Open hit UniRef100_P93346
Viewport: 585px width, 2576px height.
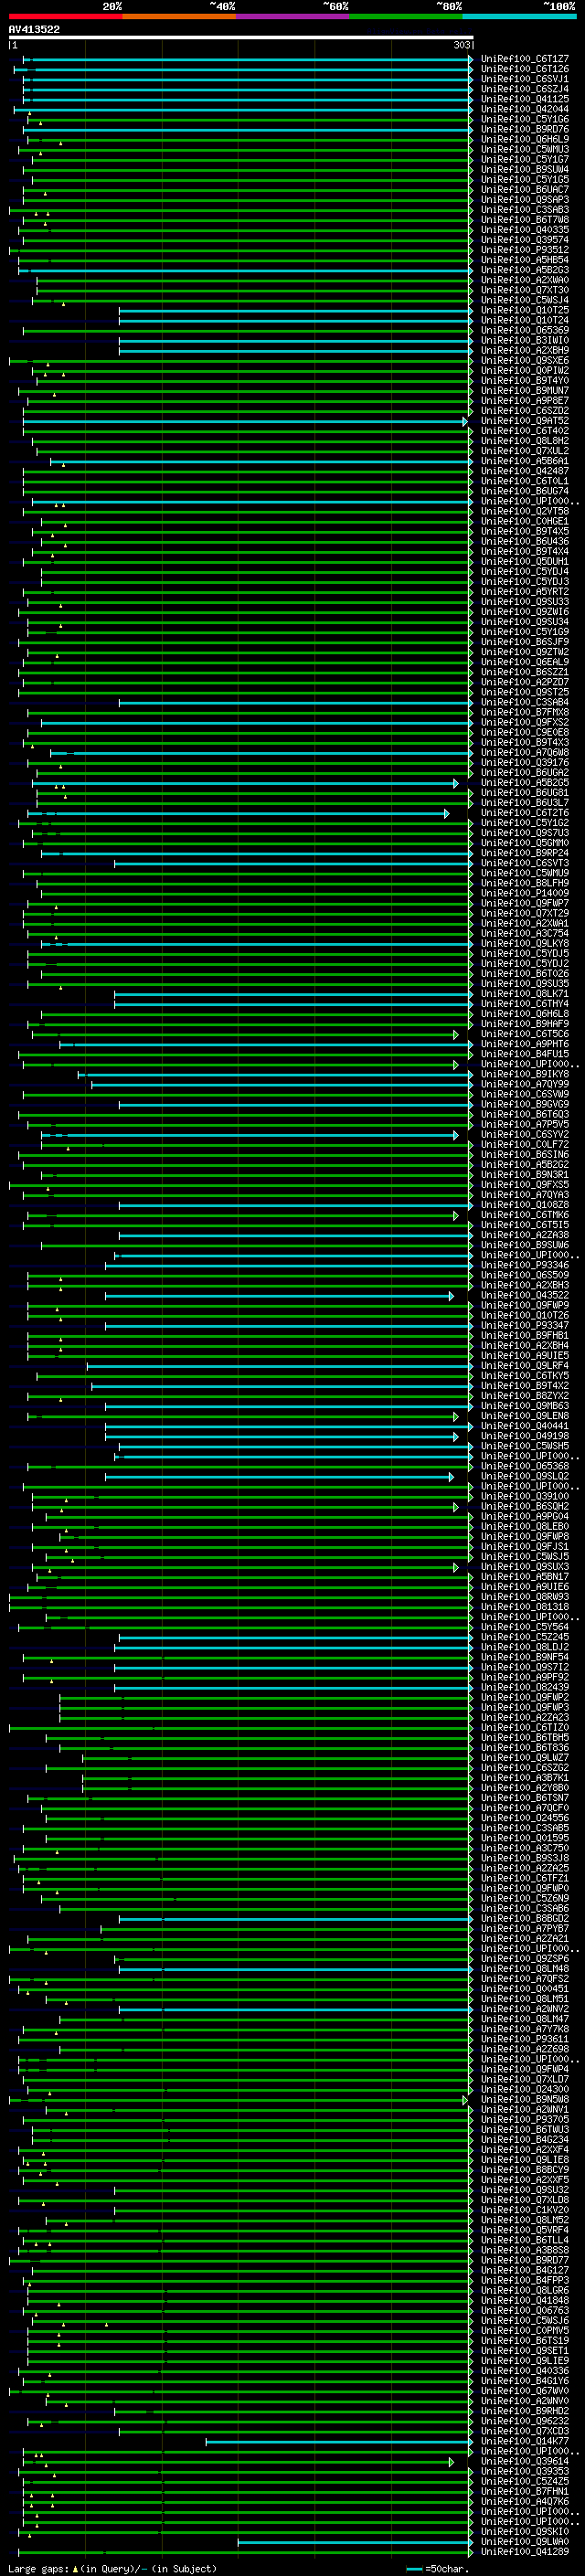coord(525,1266)
